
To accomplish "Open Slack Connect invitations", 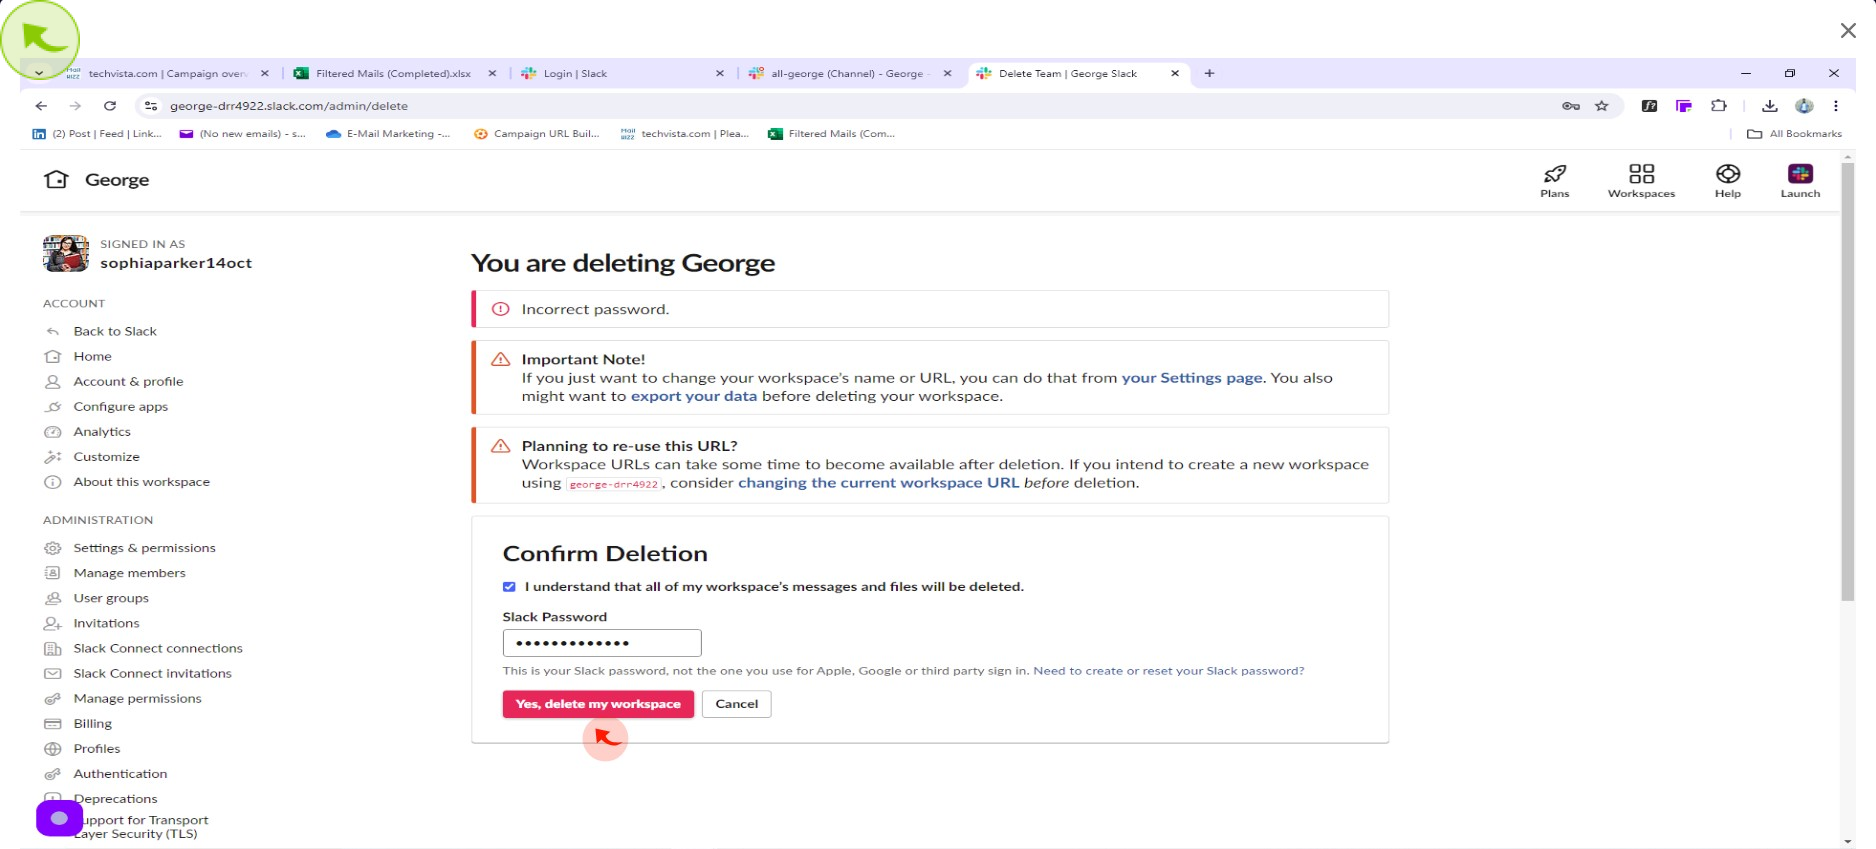I will tap(152, 673).
